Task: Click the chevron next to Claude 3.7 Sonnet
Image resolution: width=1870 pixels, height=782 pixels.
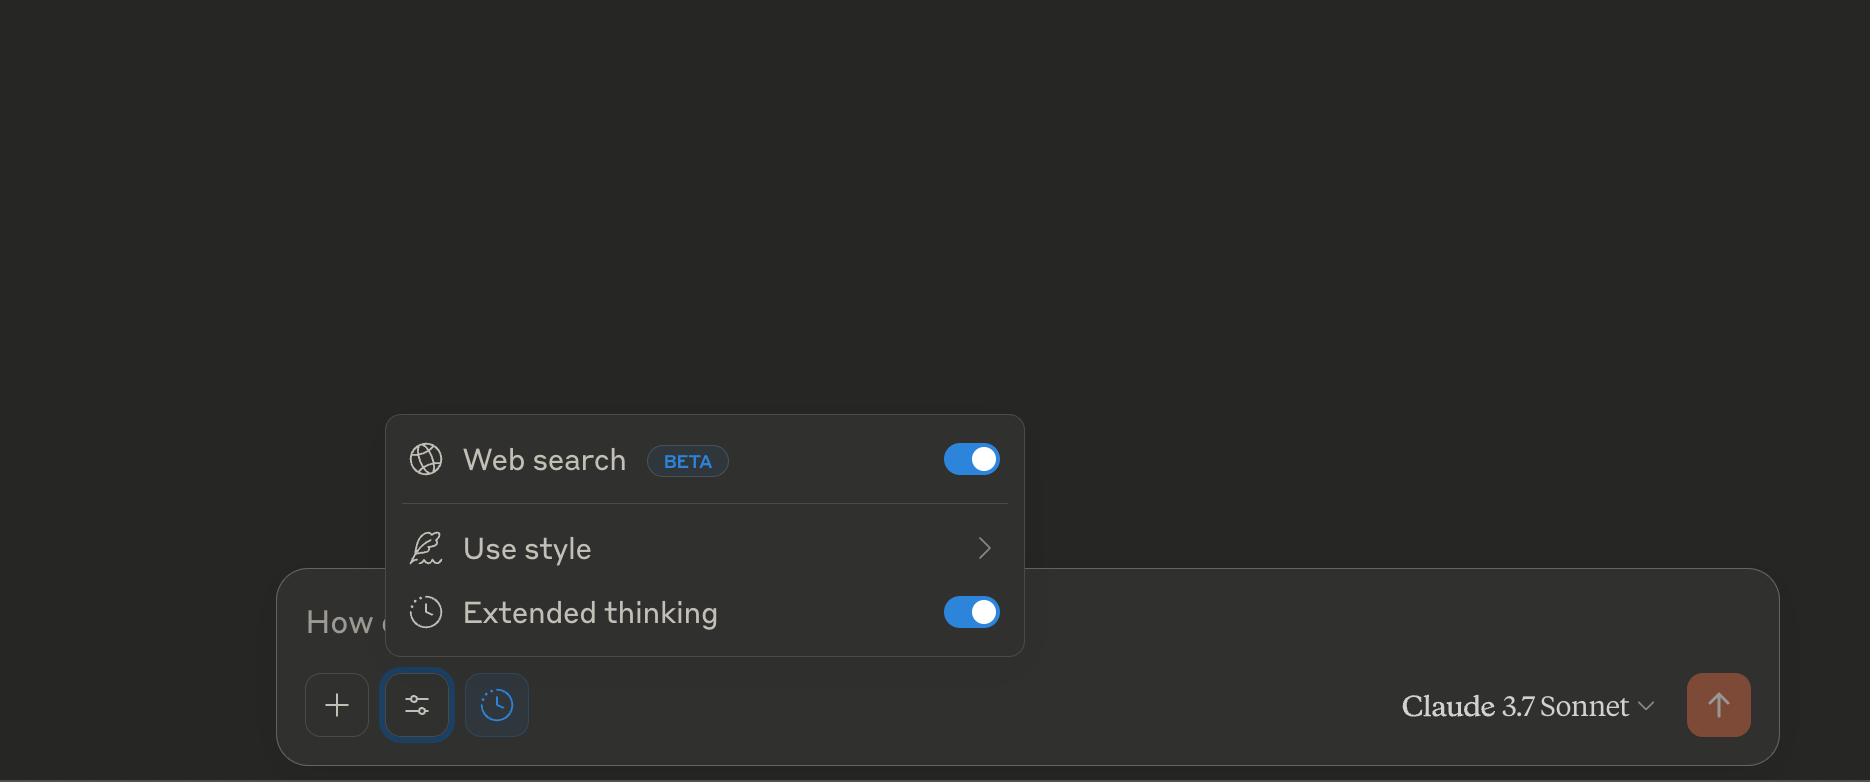Action: click(x=1646, y=706)
